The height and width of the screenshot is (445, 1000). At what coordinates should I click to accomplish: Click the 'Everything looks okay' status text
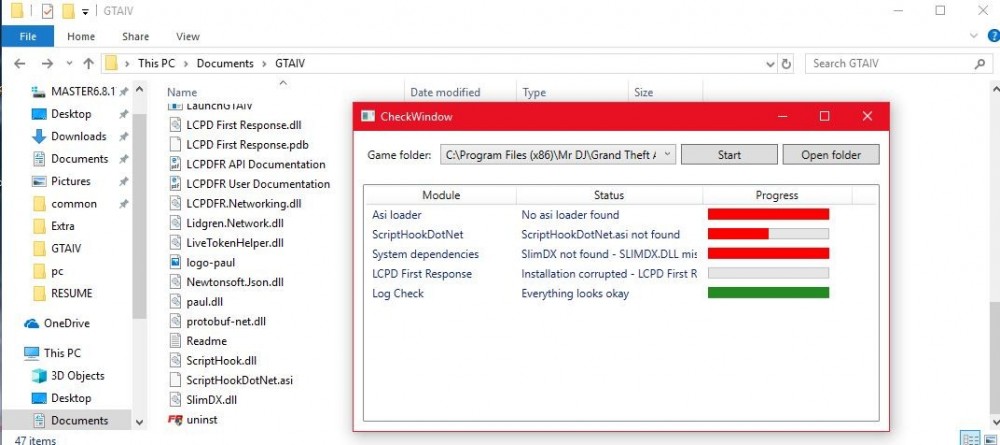575,294
